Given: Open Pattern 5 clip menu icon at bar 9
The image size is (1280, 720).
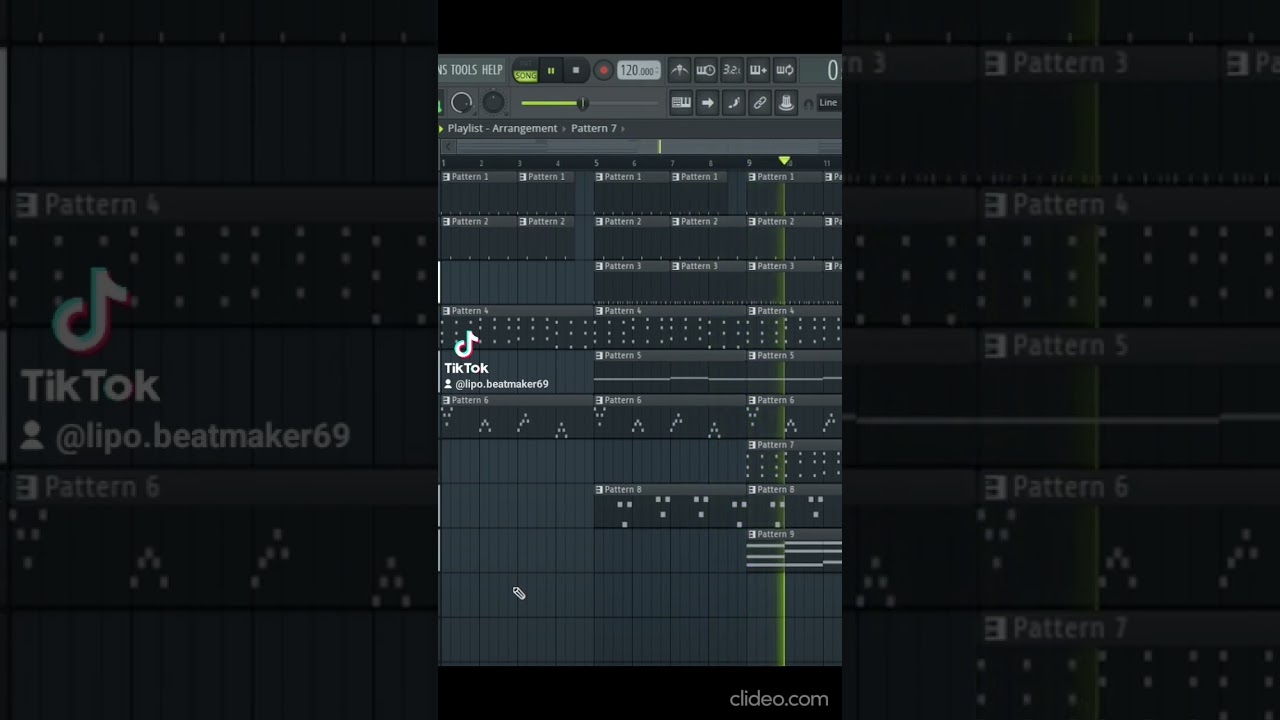Looking at the screenshot, I should pyautogui.click(x=753, y=356).
